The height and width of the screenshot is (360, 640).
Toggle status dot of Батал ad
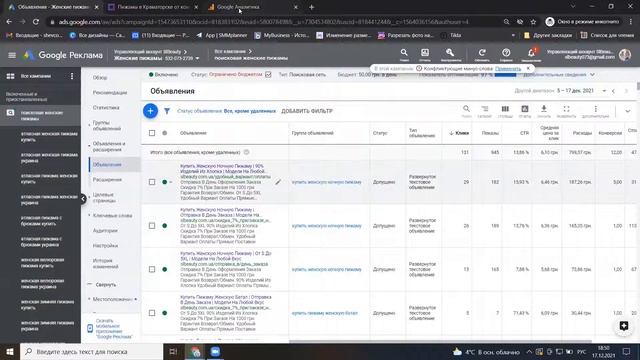pos(165,313)
